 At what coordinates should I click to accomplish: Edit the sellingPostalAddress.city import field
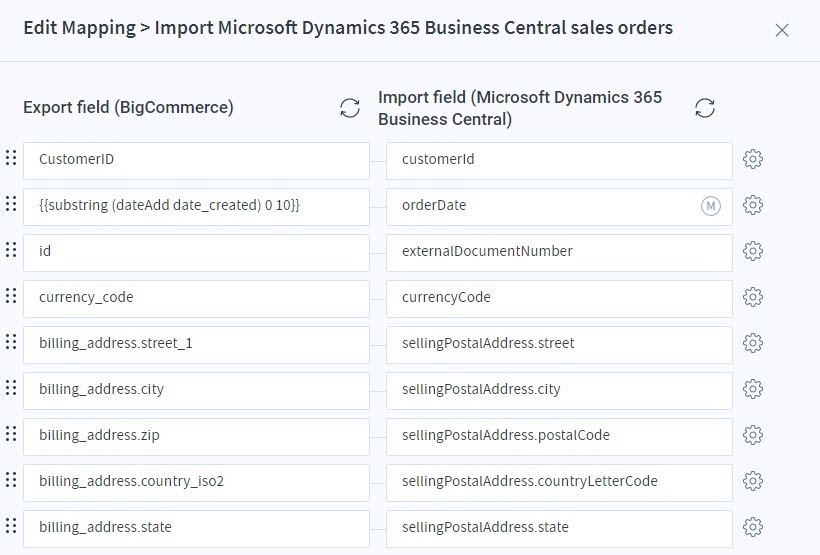[559, 391]
